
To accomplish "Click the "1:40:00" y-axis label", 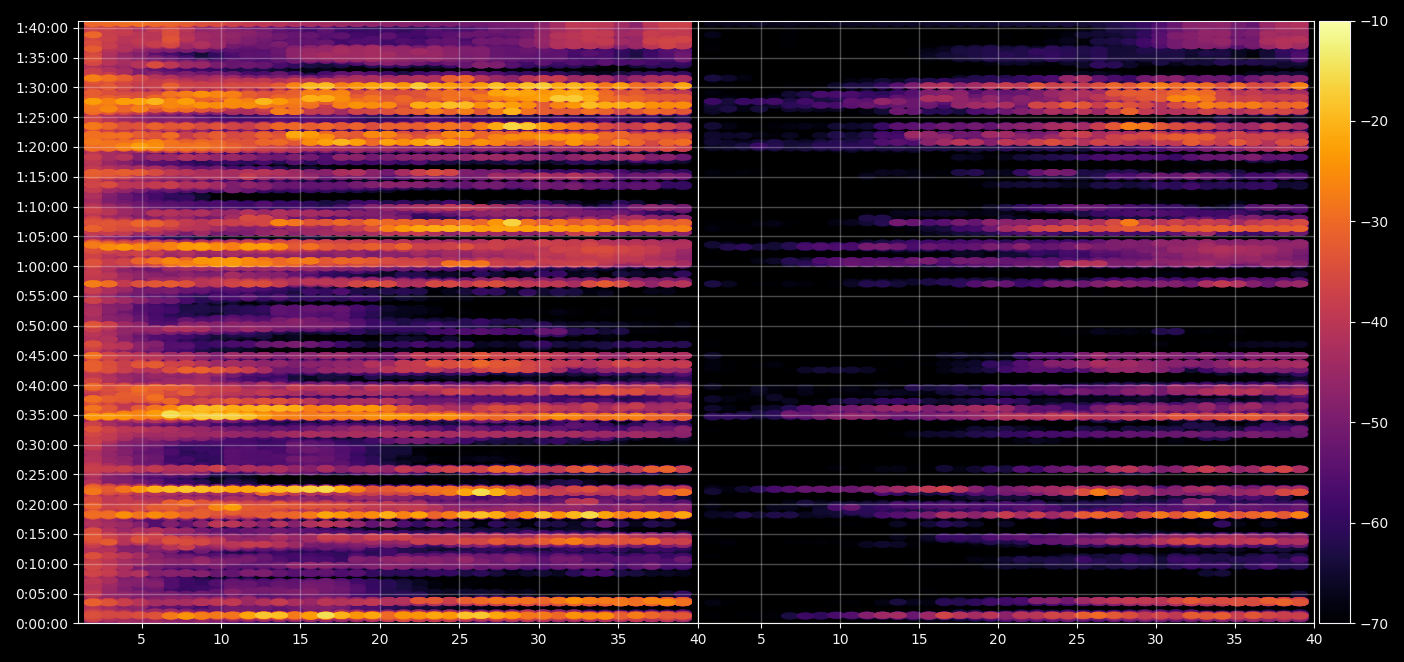I will click(42, 28).
